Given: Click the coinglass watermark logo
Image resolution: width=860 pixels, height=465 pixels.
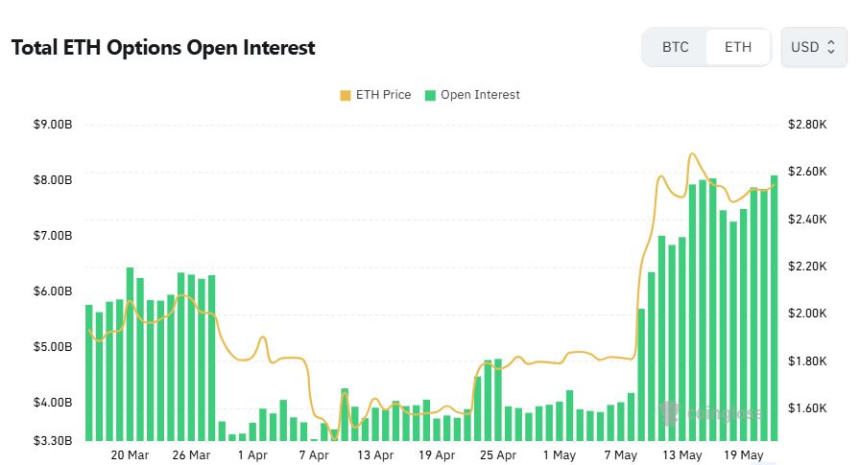Looking at the screenshot, I should click(710, 412).
